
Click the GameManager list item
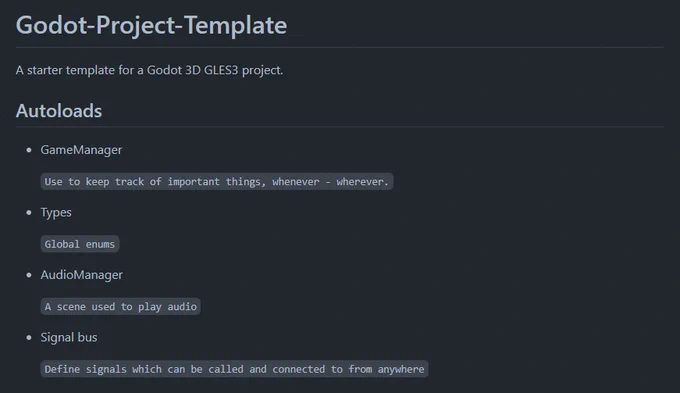81,150
